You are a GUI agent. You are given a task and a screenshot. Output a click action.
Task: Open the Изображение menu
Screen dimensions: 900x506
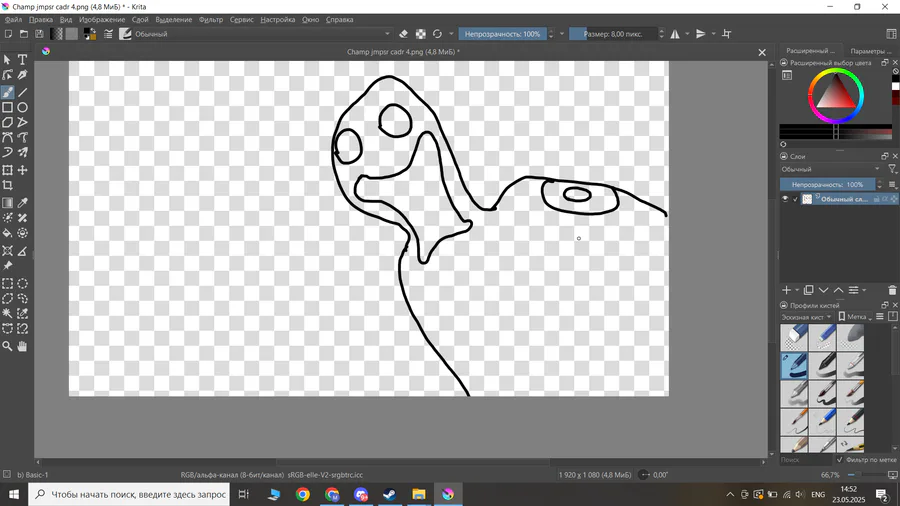[102, 20]
